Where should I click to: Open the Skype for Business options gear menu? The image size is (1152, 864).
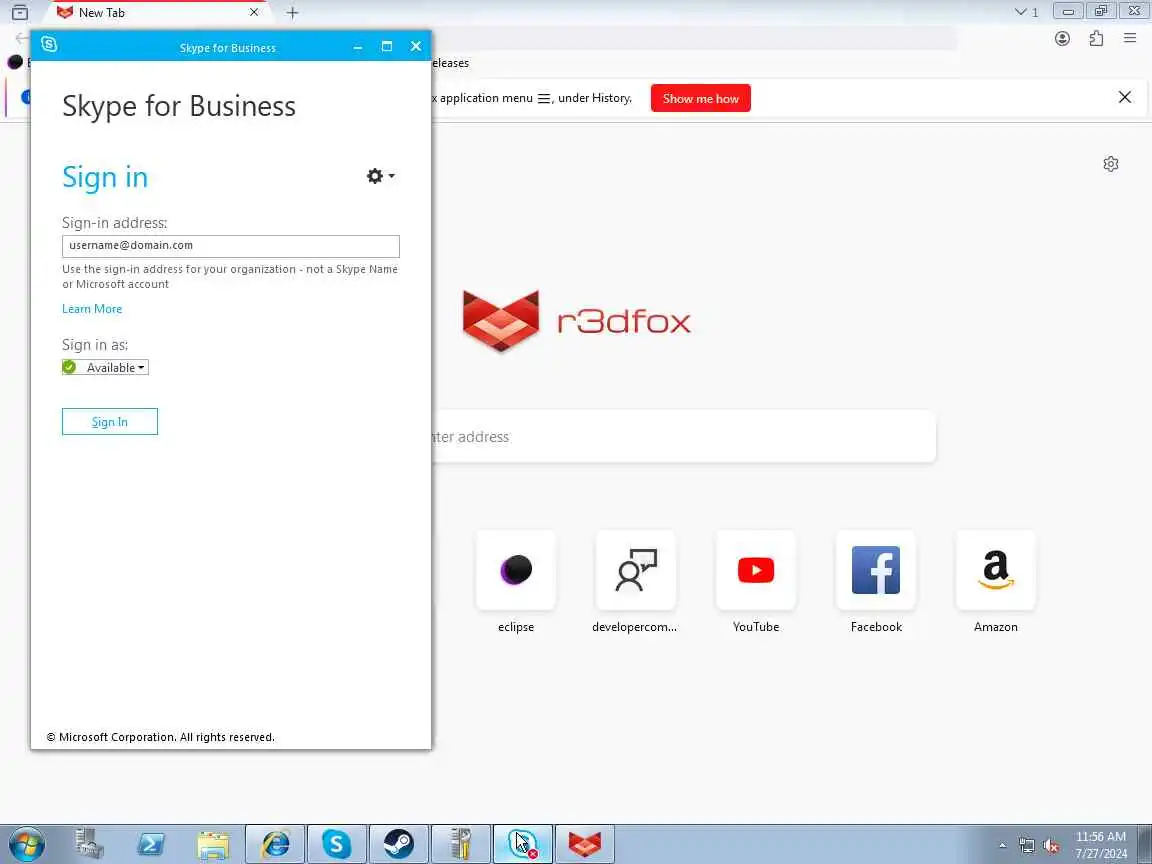[380, 176]
